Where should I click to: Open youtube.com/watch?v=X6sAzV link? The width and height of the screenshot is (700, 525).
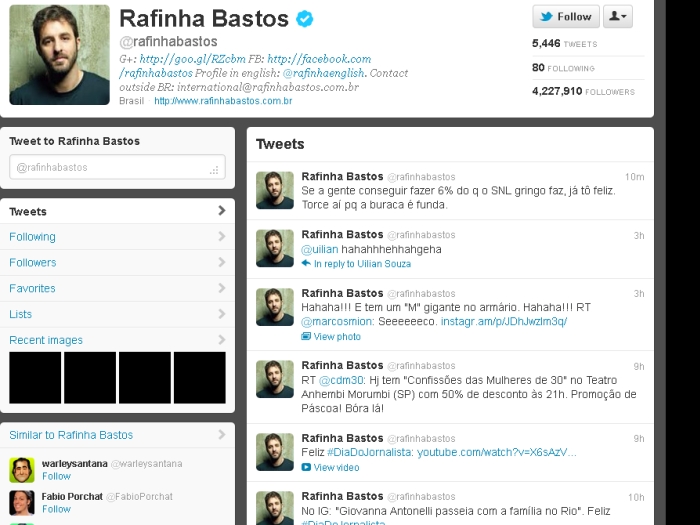[496, 452]
